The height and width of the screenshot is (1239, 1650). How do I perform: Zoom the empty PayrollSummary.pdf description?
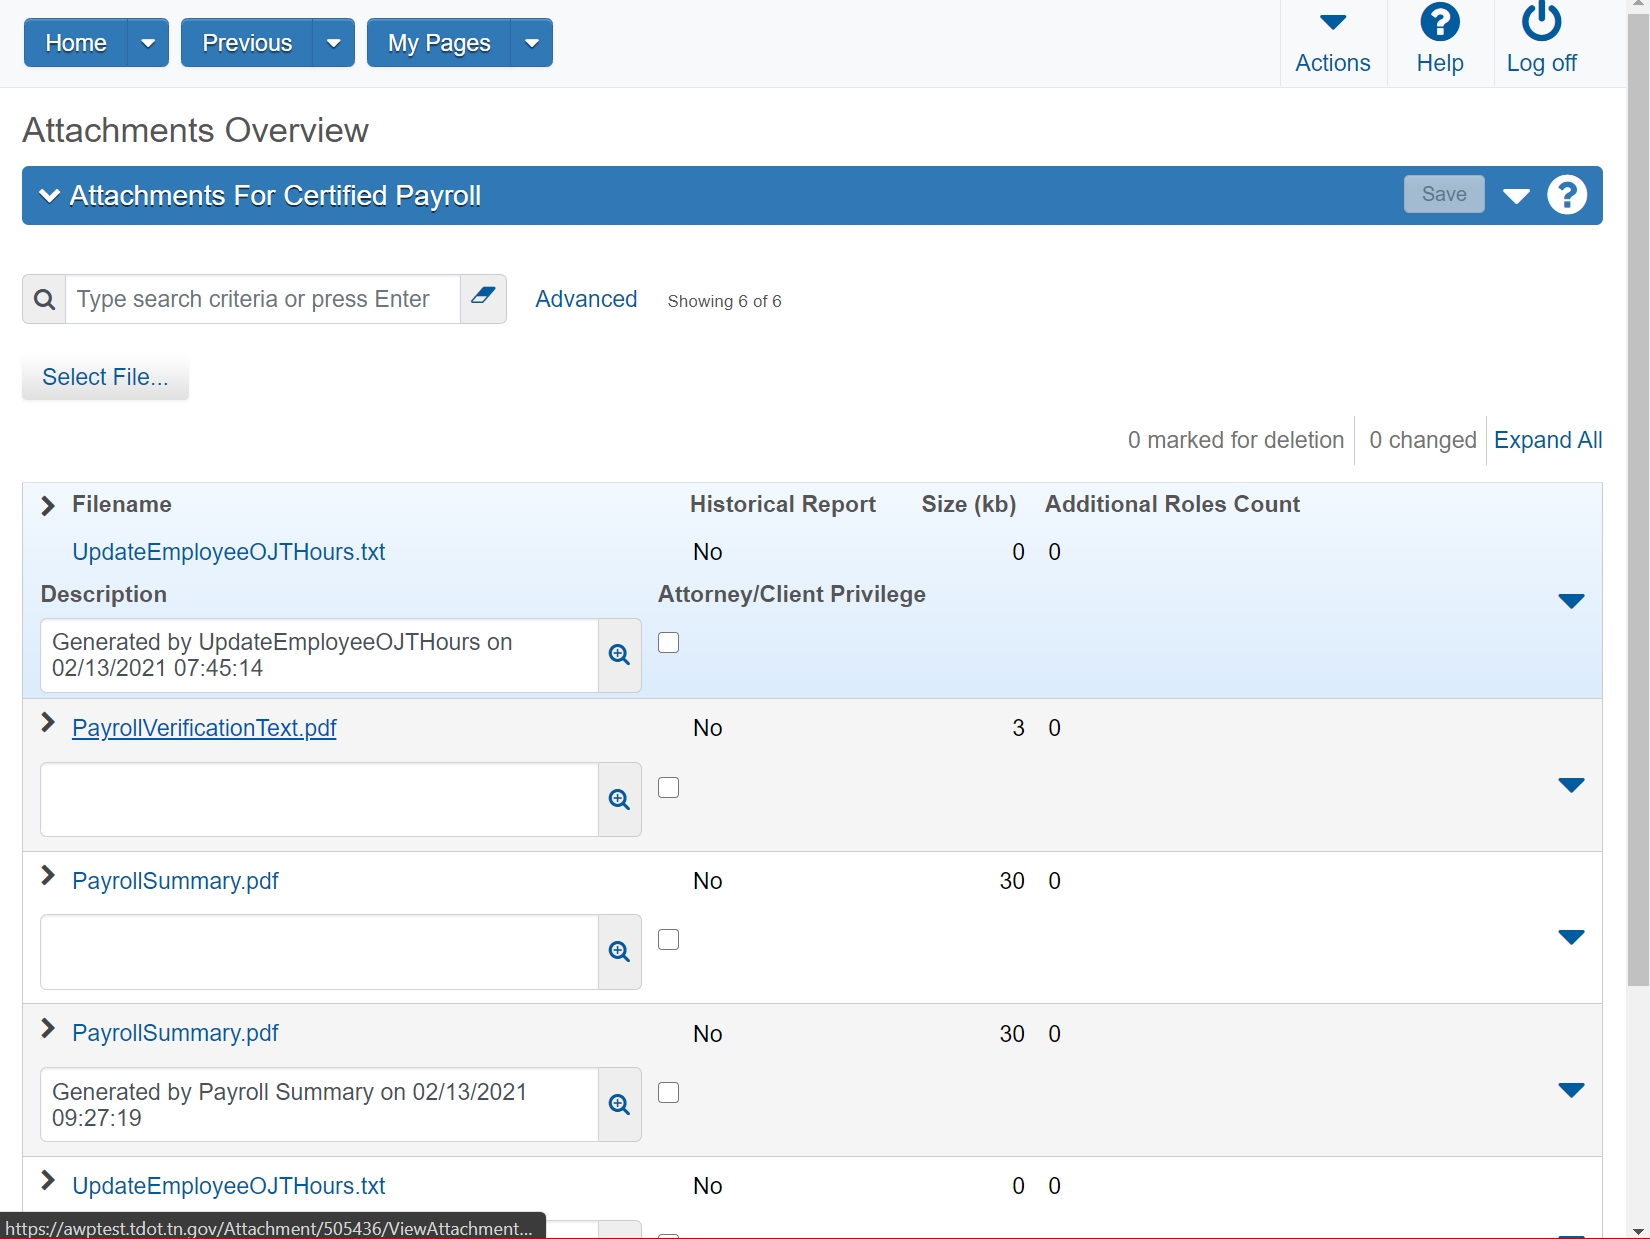[x=620, y=952]
